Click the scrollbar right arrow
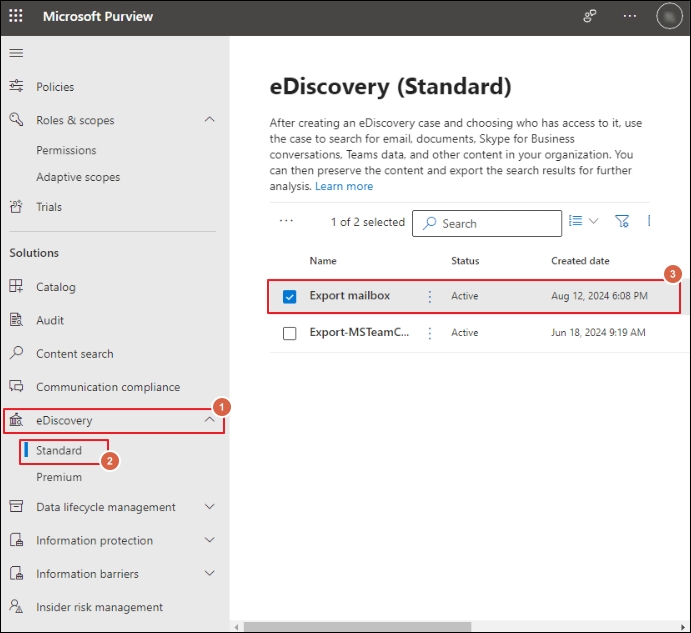691x633 pixels. pyautogui.click(x=683, y=627)
